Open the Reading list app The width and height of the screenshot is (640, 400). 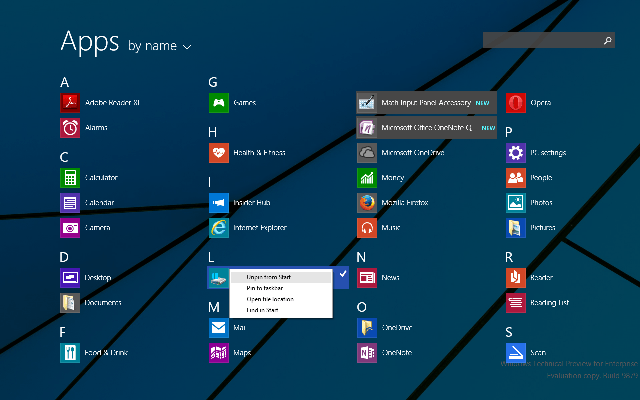coord(538,302)
